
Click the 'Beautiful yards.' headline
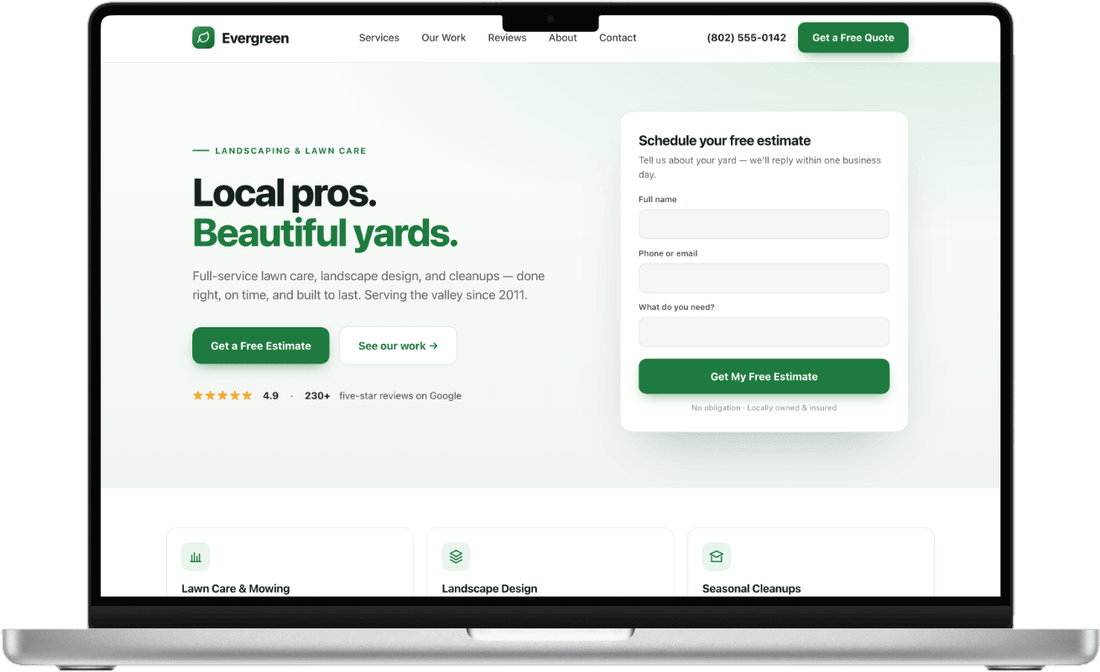[325, 234]
